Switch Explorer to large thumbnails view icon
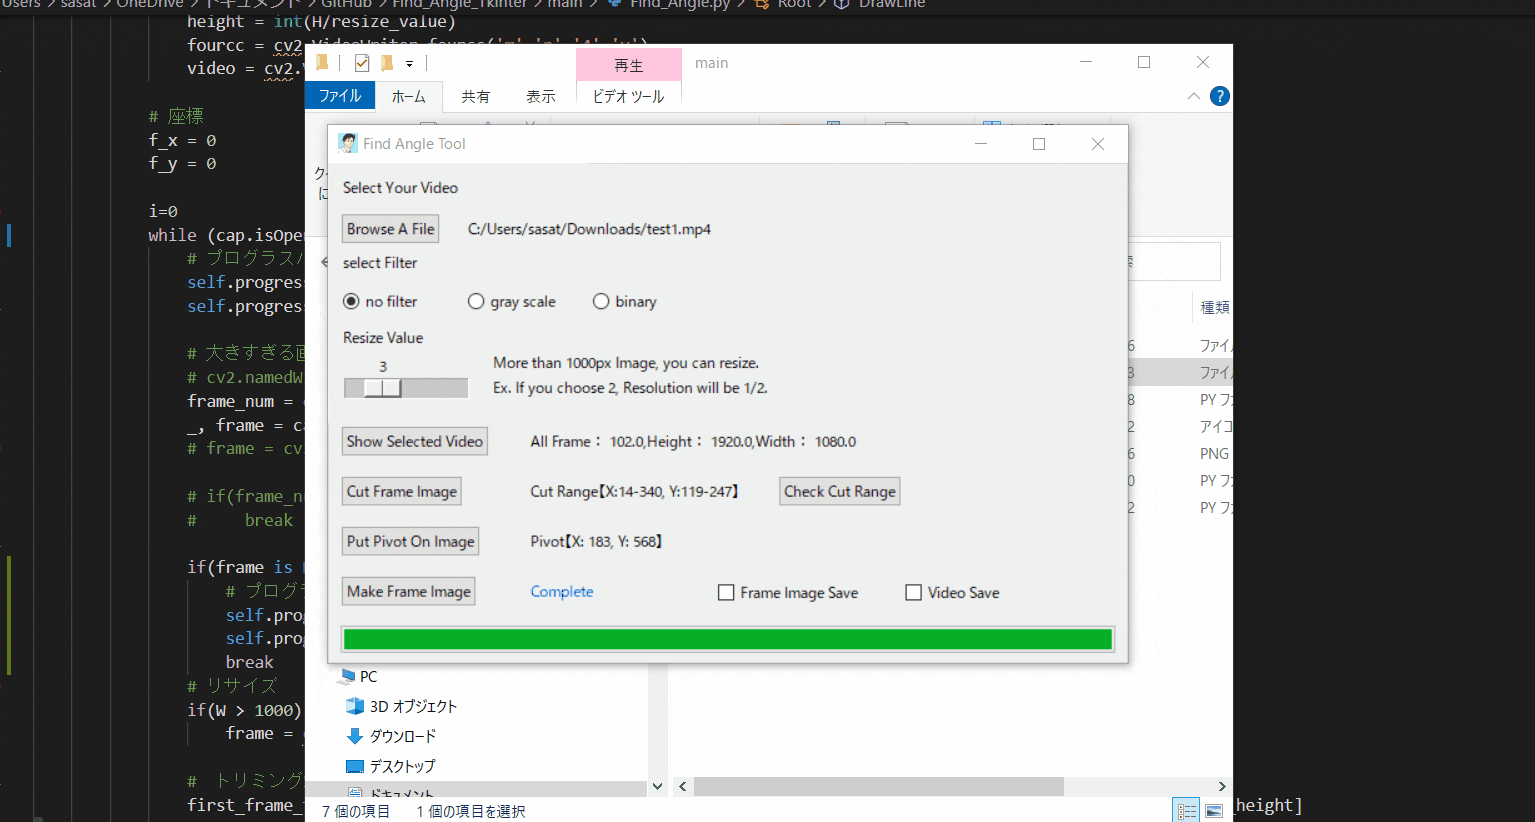 pos(1214,811)
